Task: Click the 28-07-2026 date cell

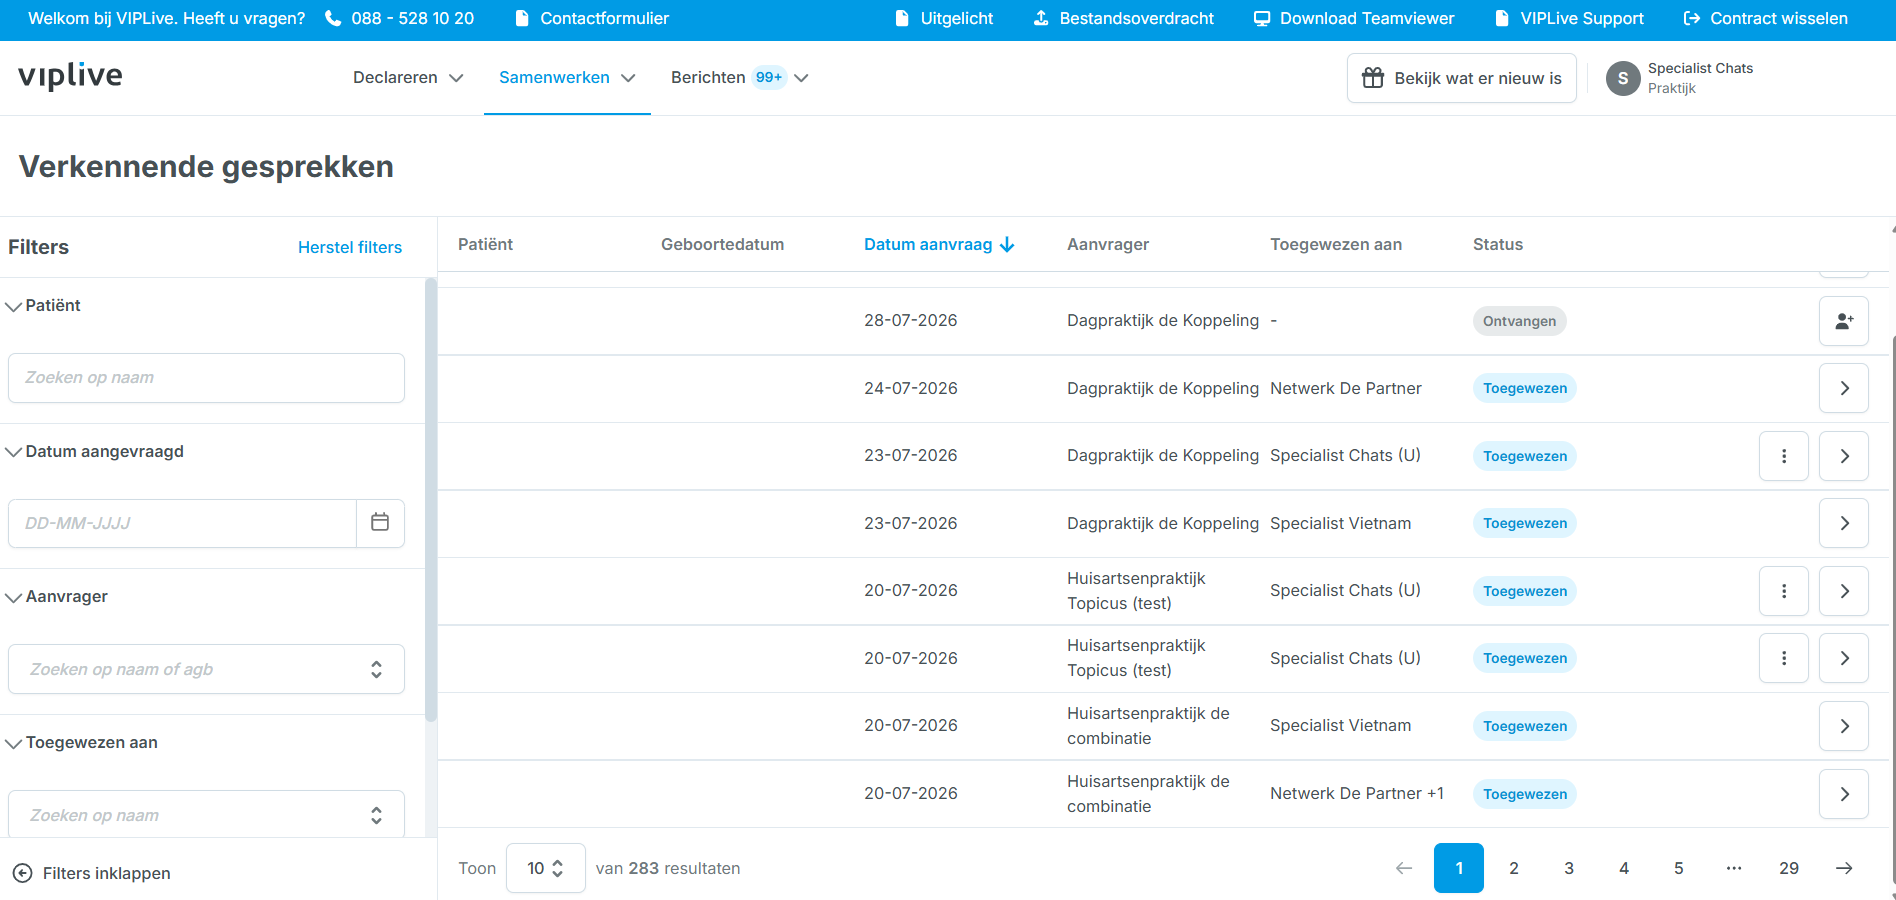Action: (911, 320)
